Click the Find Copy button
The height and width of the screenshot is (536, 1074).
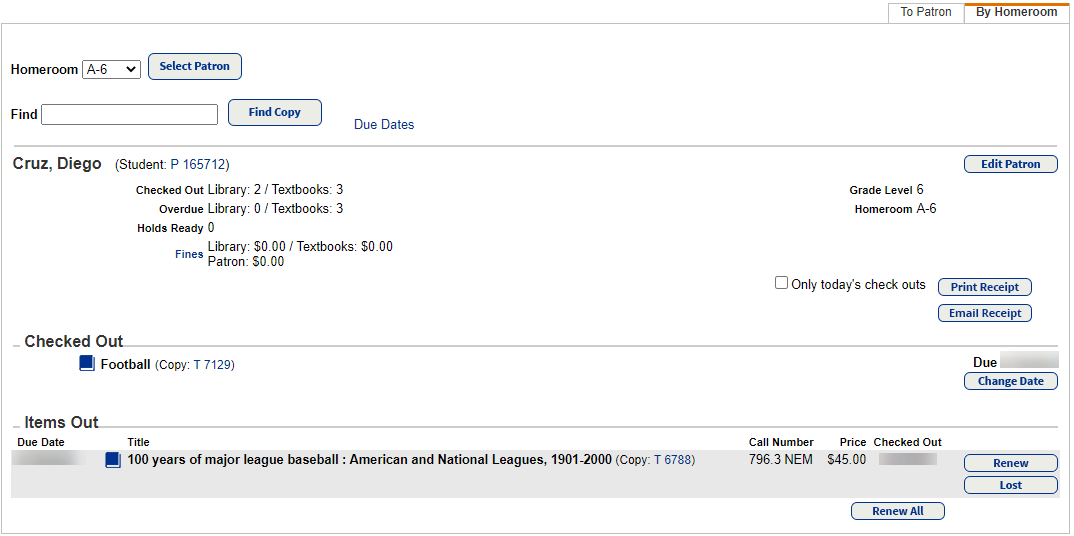(274, 112)
